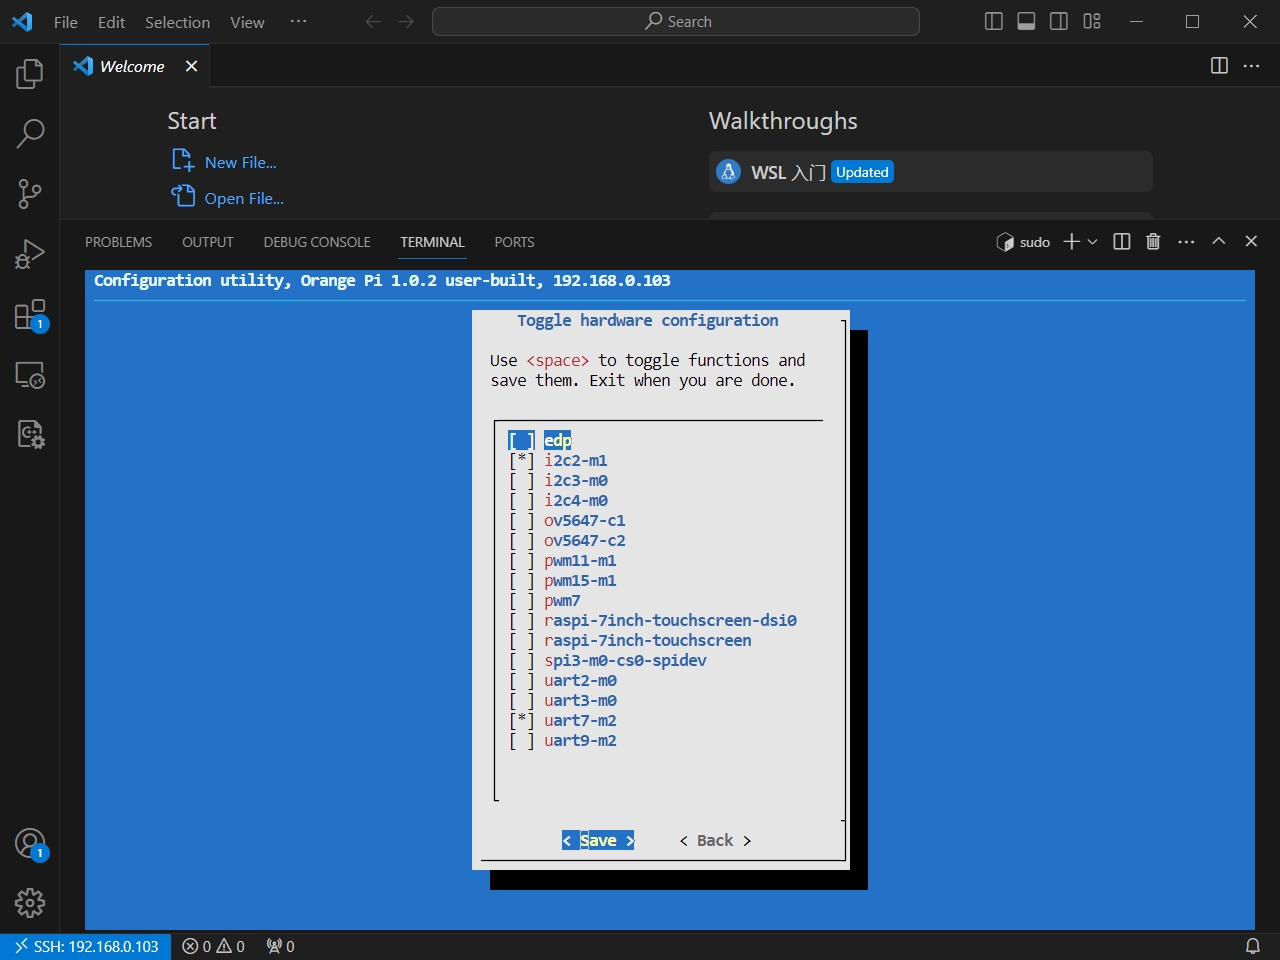
Task: Toggle the edp checkbox
Action: [521, 440]
